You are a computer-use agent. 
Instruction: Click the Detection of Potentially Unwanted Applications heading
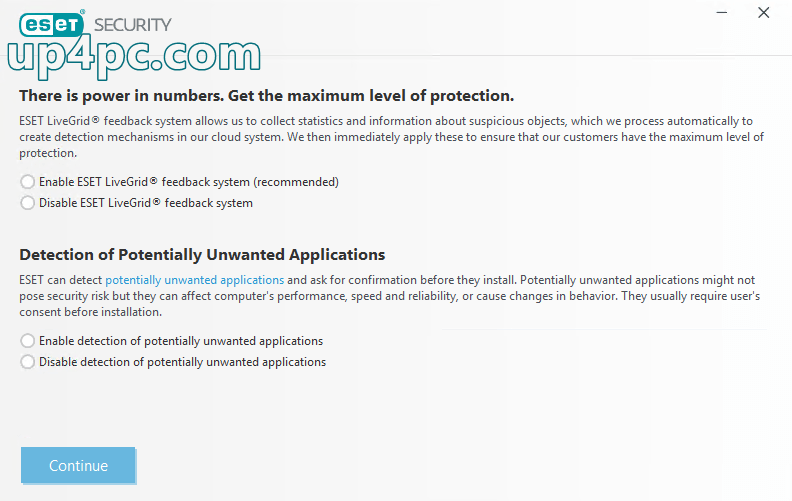(x=202, y=255)
